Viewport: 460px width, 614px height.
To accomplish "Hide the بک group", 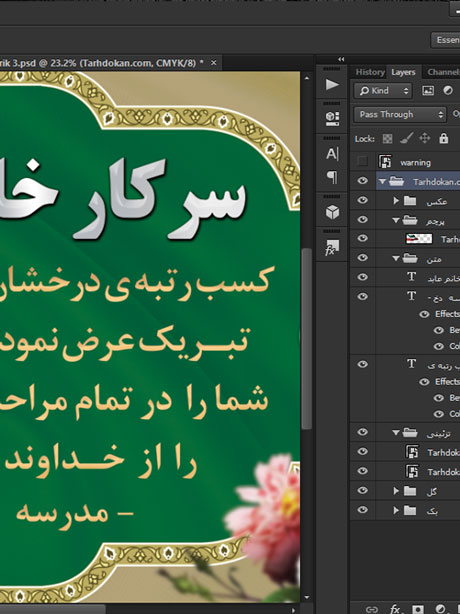I will click(363, 510).
